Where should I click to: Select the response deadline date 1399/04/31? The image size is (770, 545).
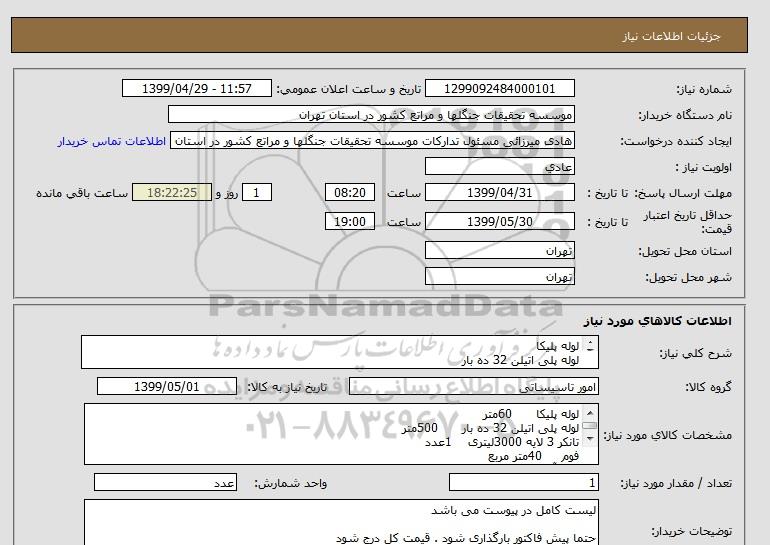(x=499, y=193)
